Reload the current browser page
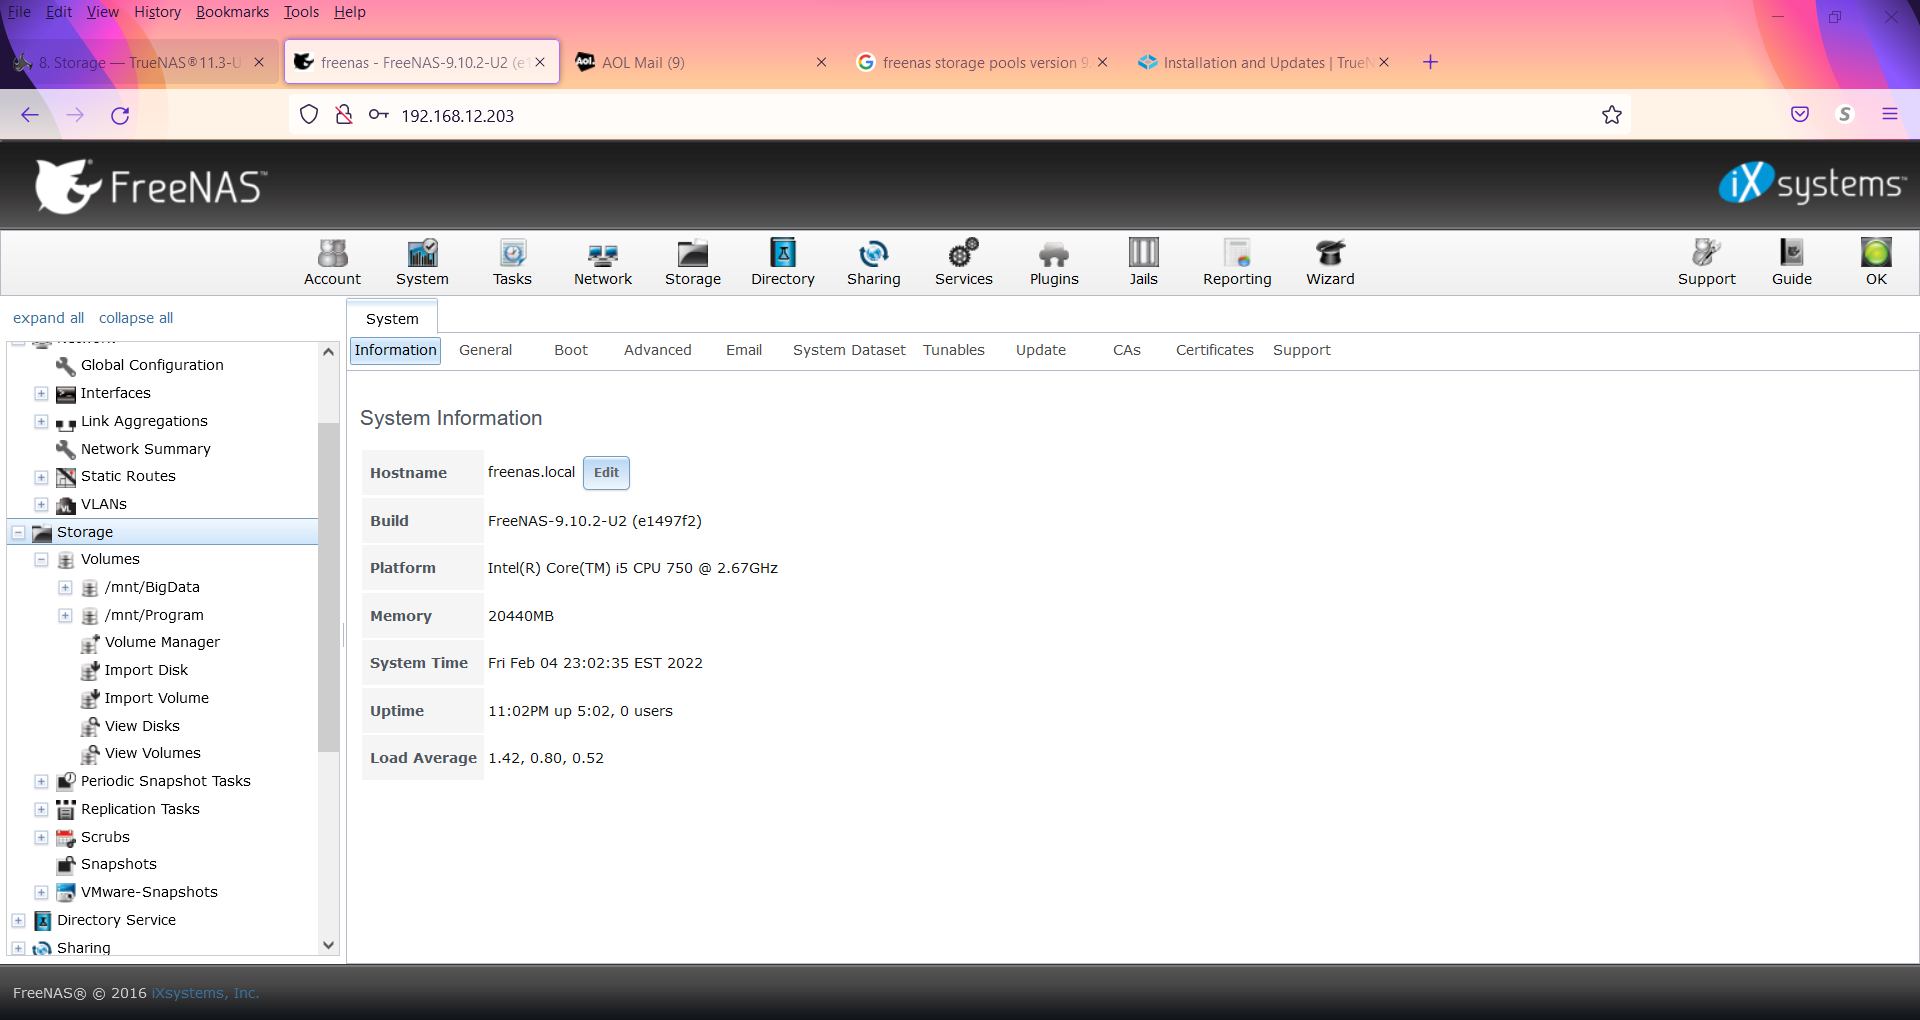The width and height of the screenshot is (1920, 1020). [x=120, y=115]
